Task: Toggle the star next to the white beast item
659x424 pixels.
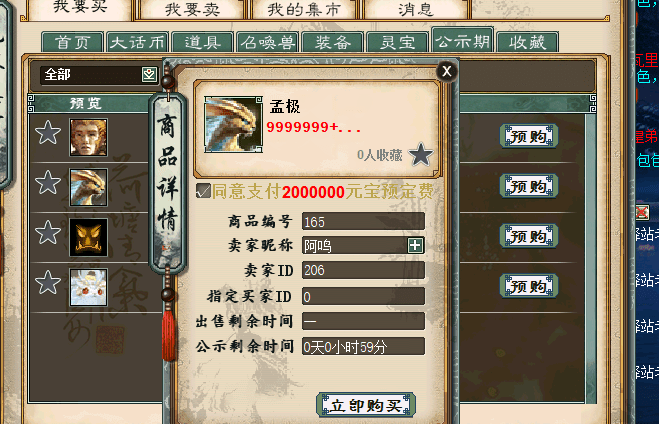Action: tap(47, 282)
